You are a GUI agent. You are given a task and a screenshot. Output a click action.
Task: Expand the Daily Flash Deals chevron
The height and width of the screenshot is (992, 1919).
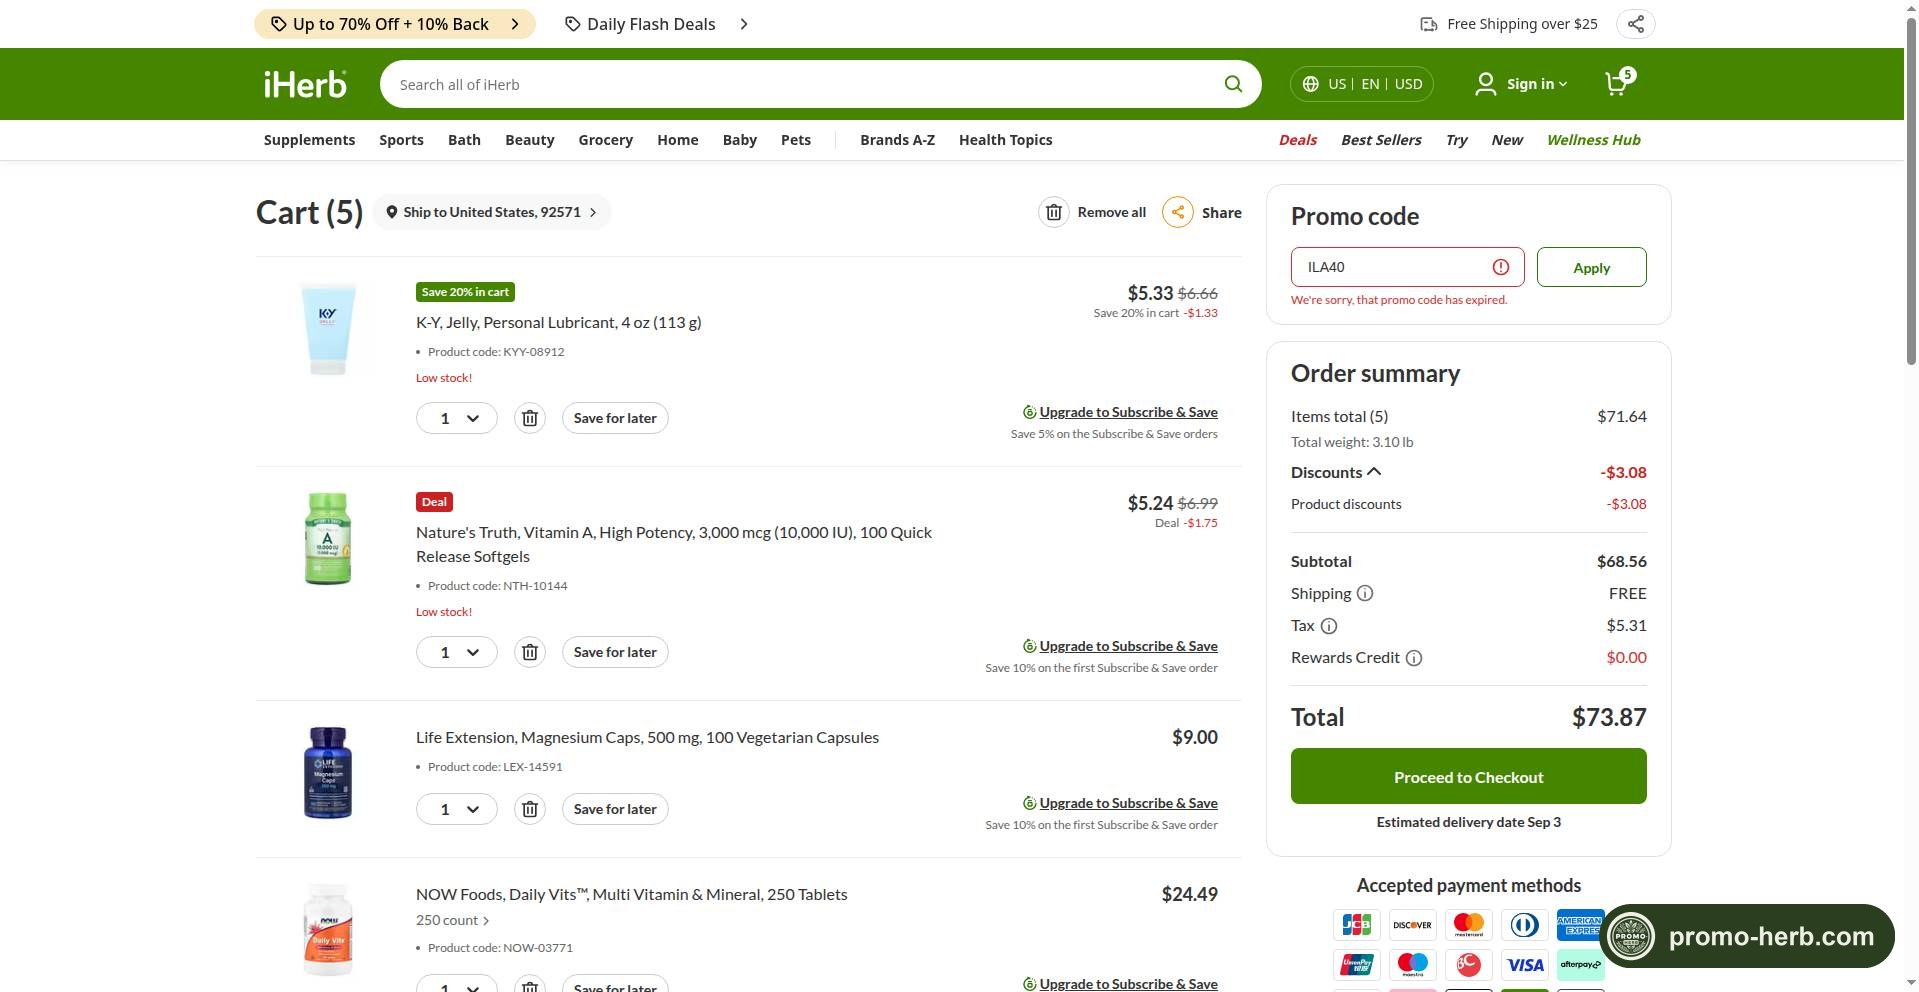743,24
